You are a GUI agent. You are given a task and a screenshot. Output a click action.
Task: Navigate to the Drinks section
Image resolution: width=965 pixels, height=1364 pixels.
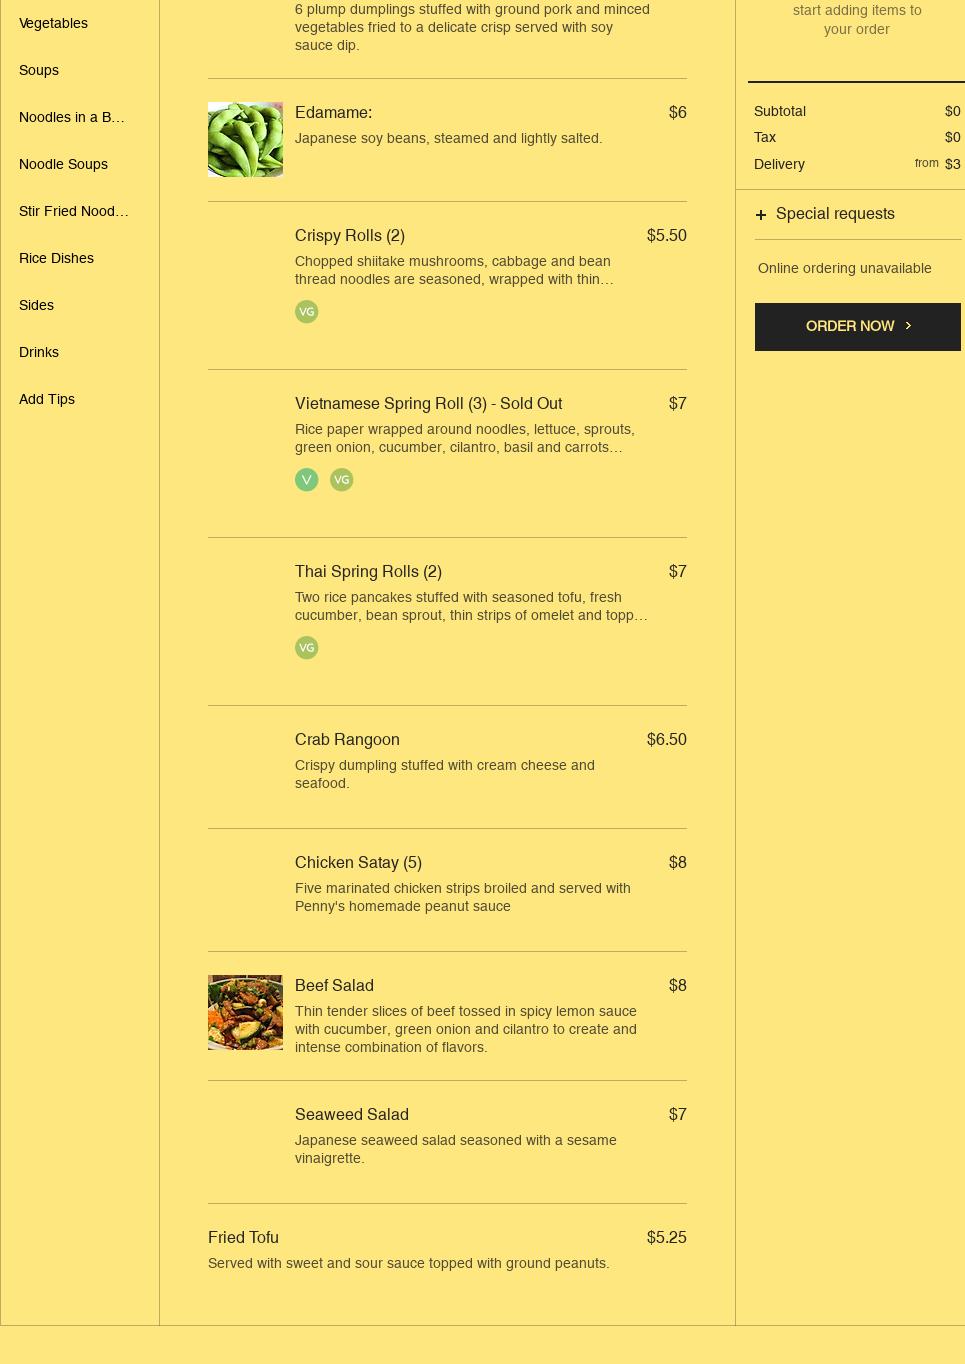coord(39,352)
